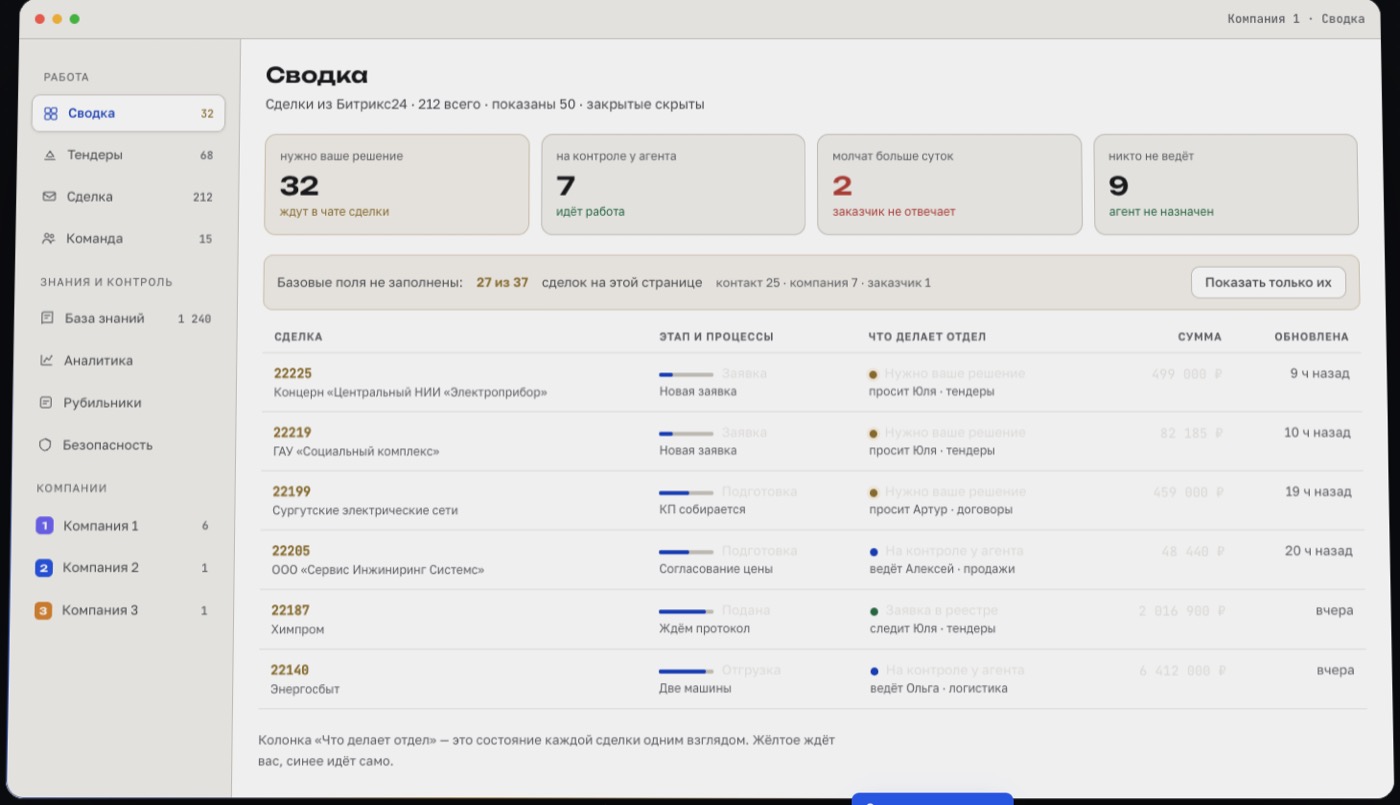Click the ОБНОВЛЕНА column header
Image resolution: width=1400 pixels, height=805 pixels.
pyautogui.click(x=1311, y=337)
